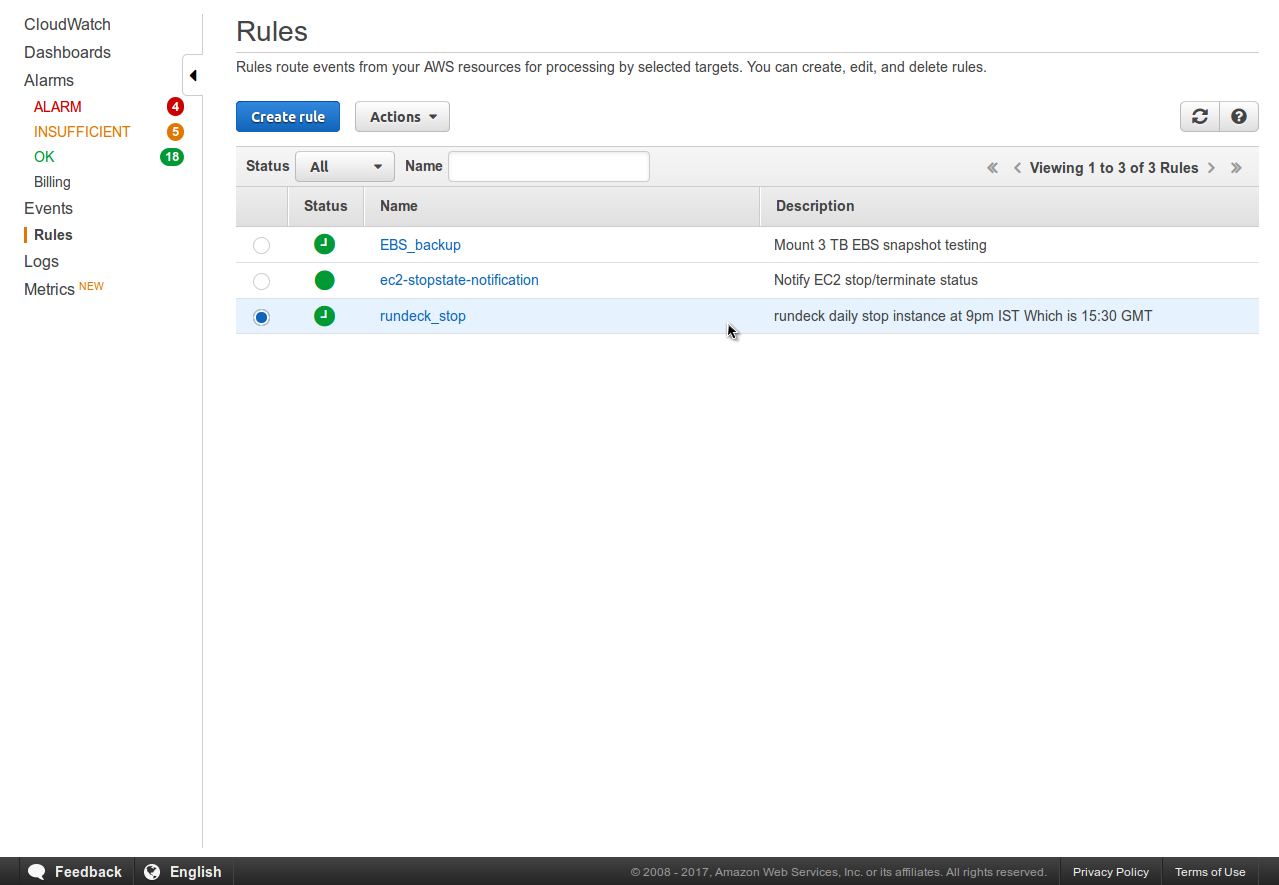
Task: Go to the last page of rules
Action: [1236, 168]
